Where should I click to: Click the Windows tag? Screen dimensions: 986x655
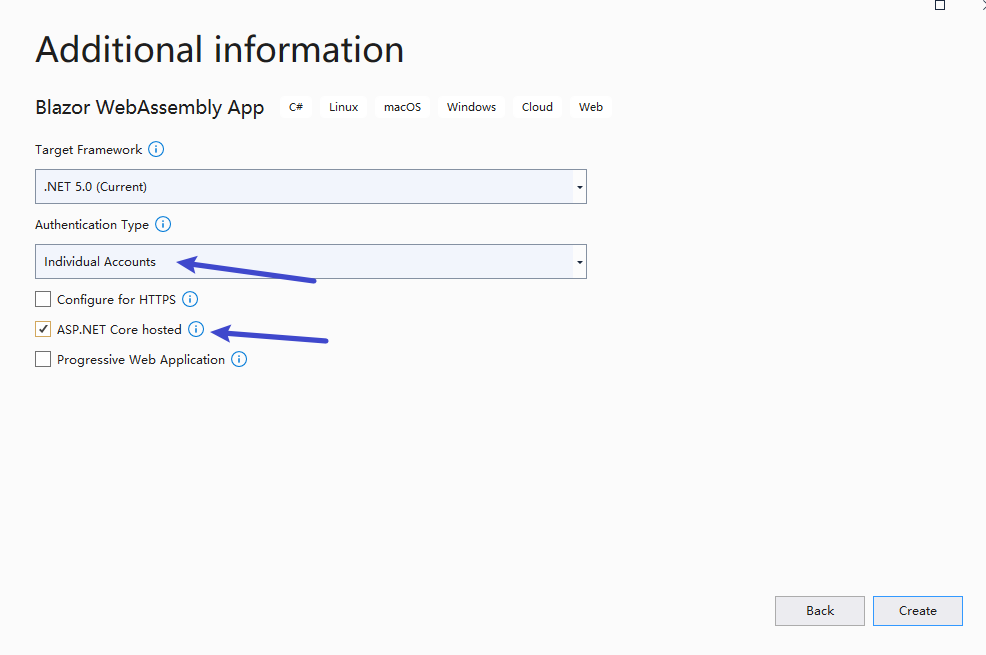470,106
